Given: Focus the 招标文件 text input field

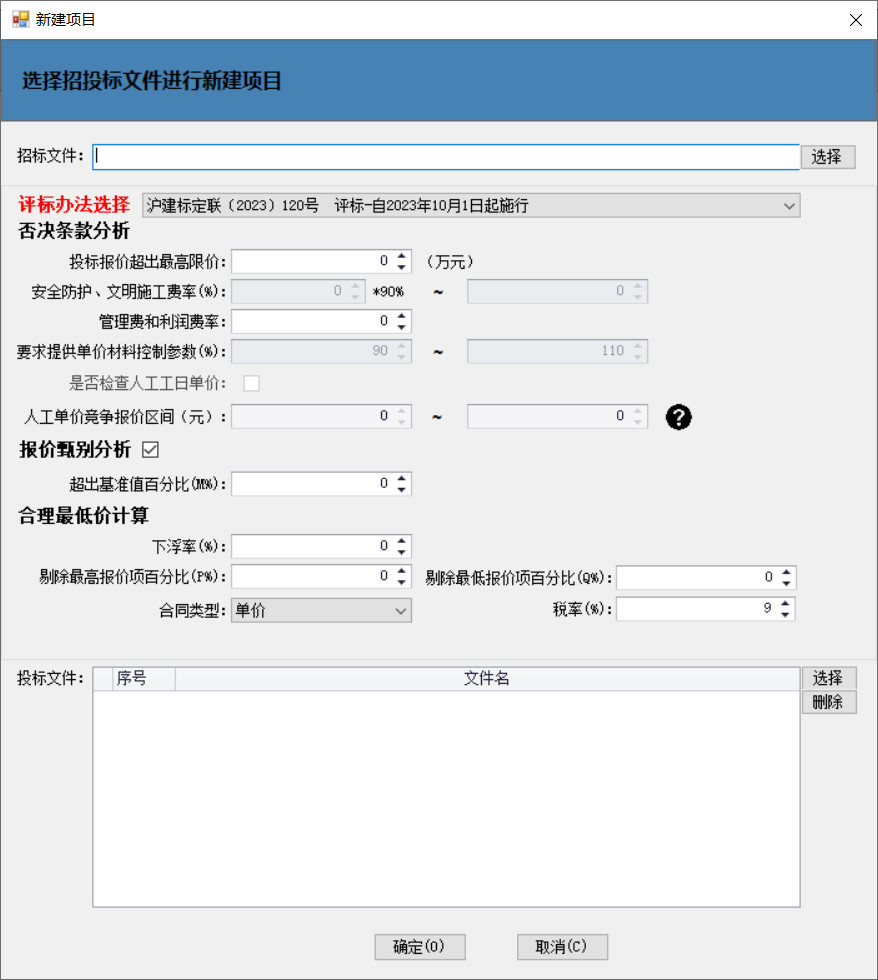Looking at the screenshot, I should [x=445, y=157].
